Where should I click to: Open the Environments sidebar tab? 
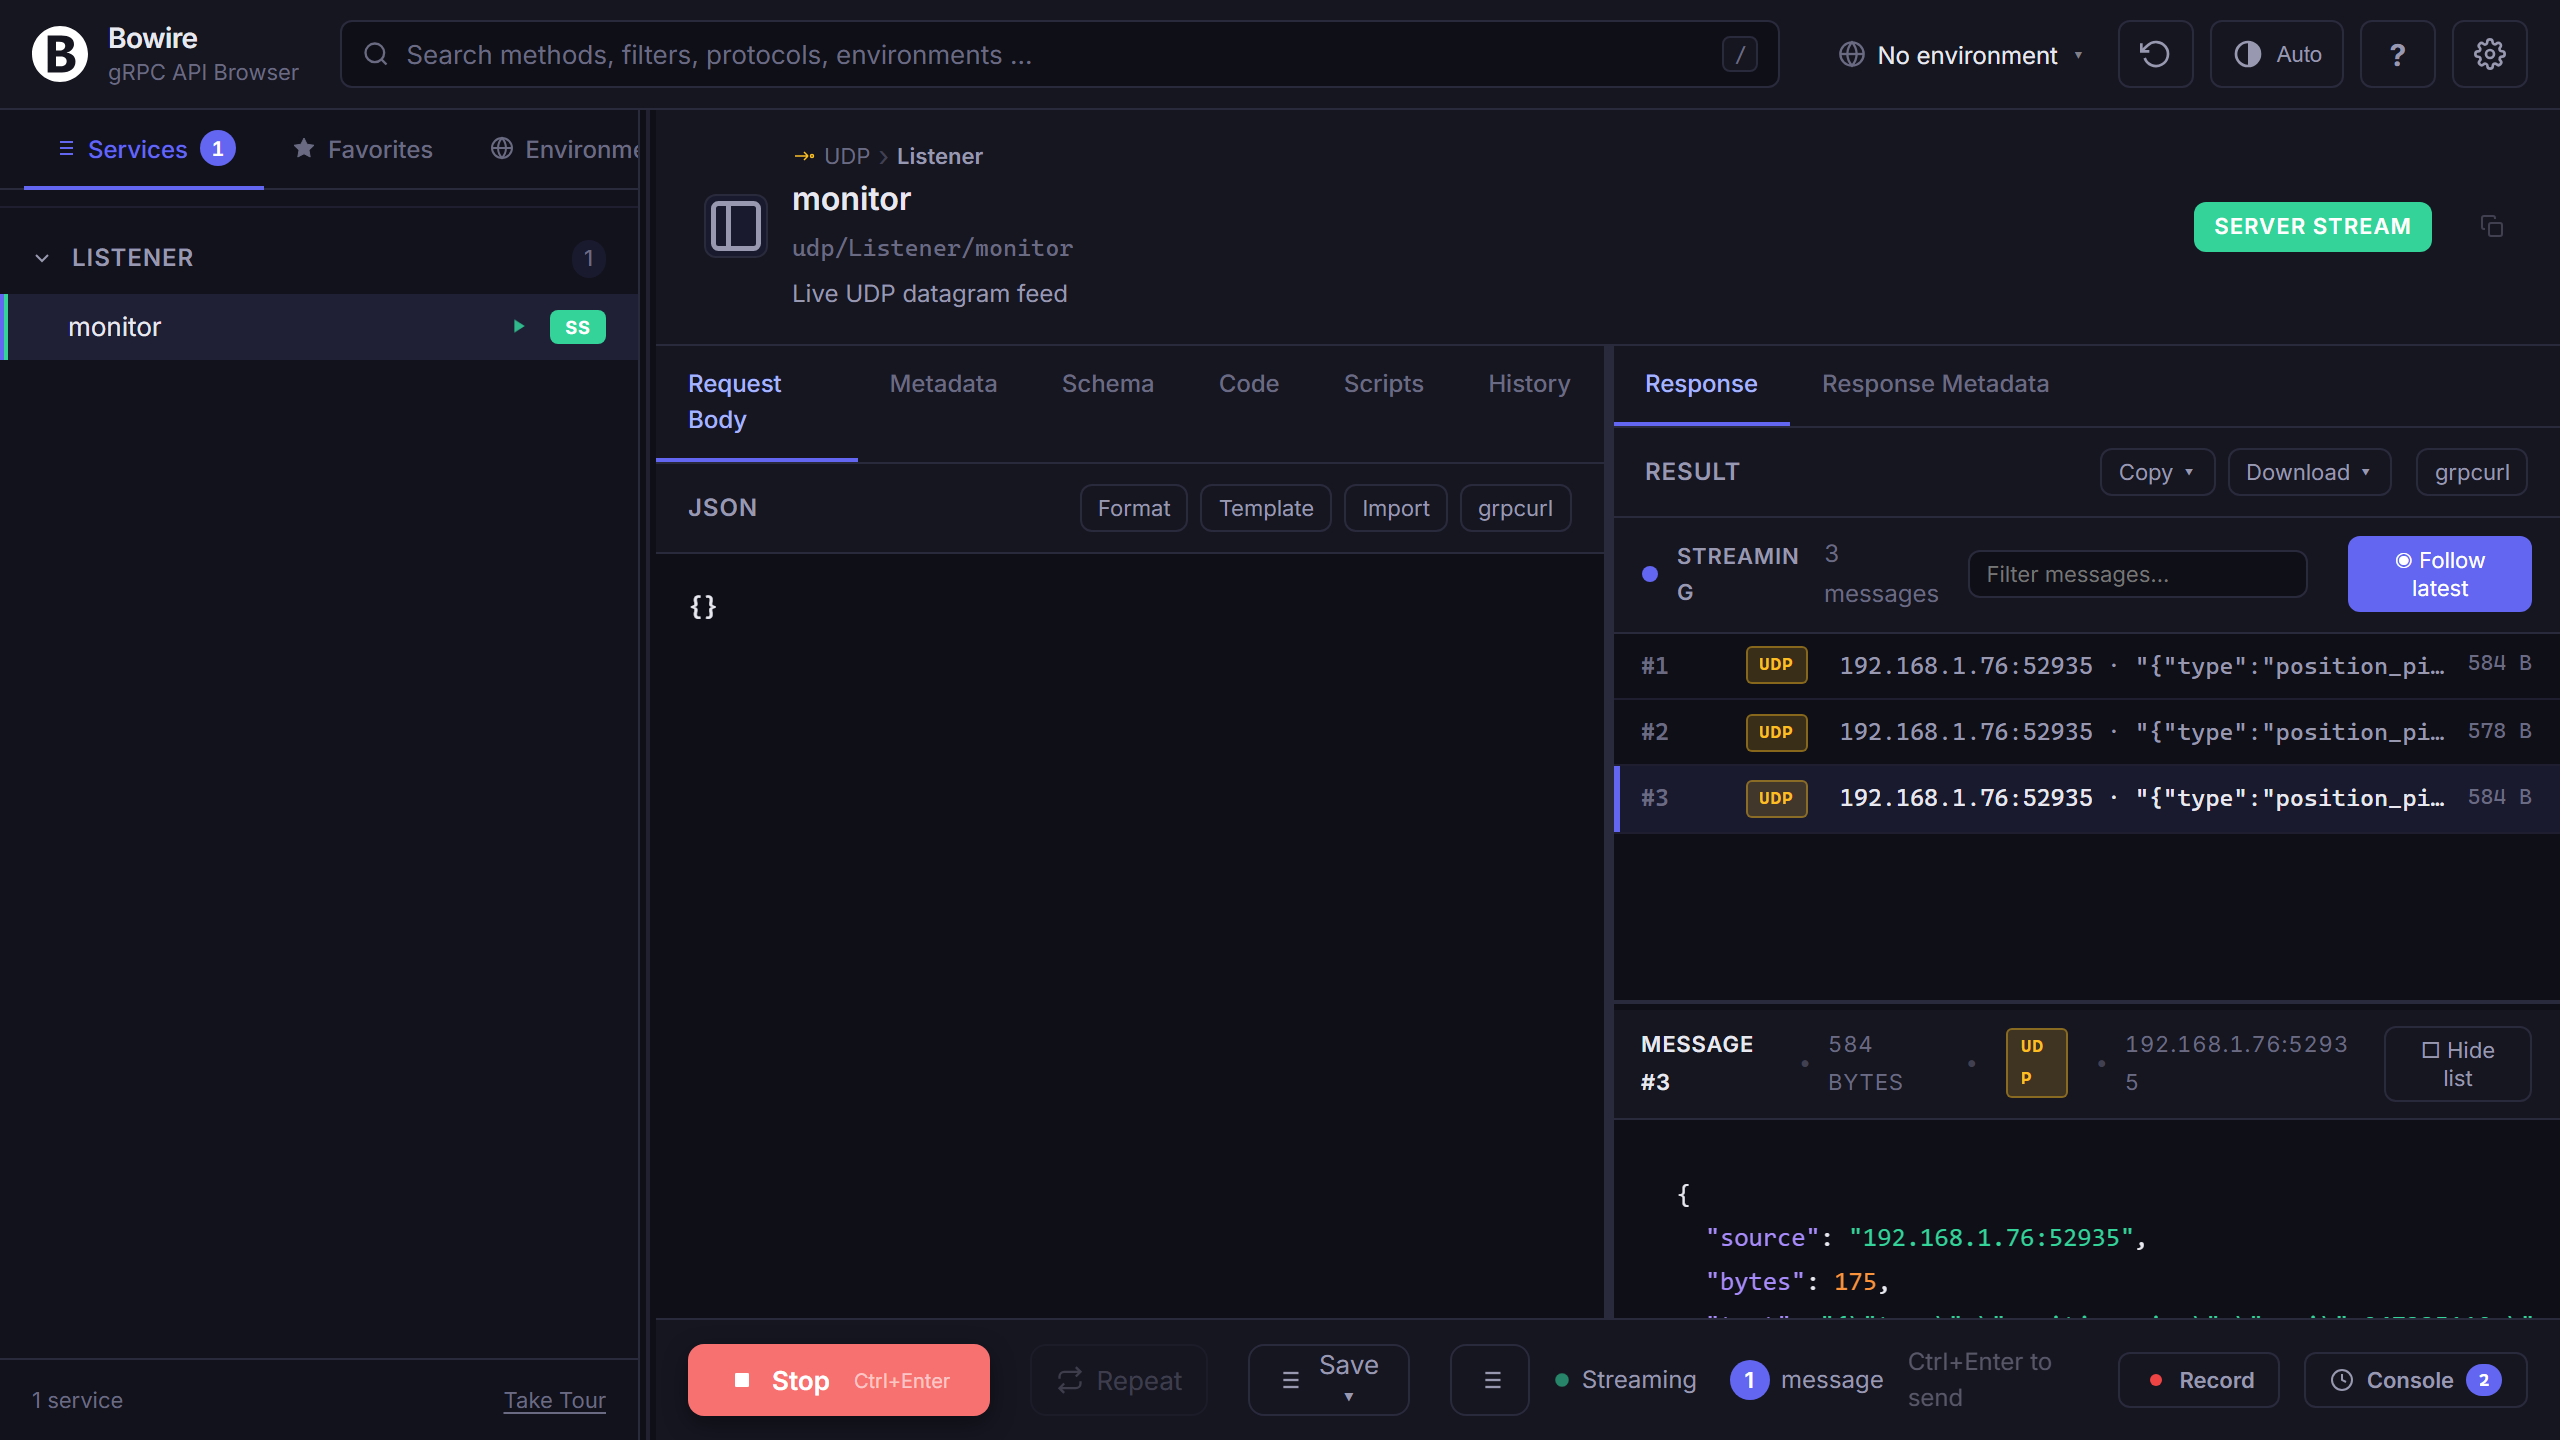(x=565, y=149)
